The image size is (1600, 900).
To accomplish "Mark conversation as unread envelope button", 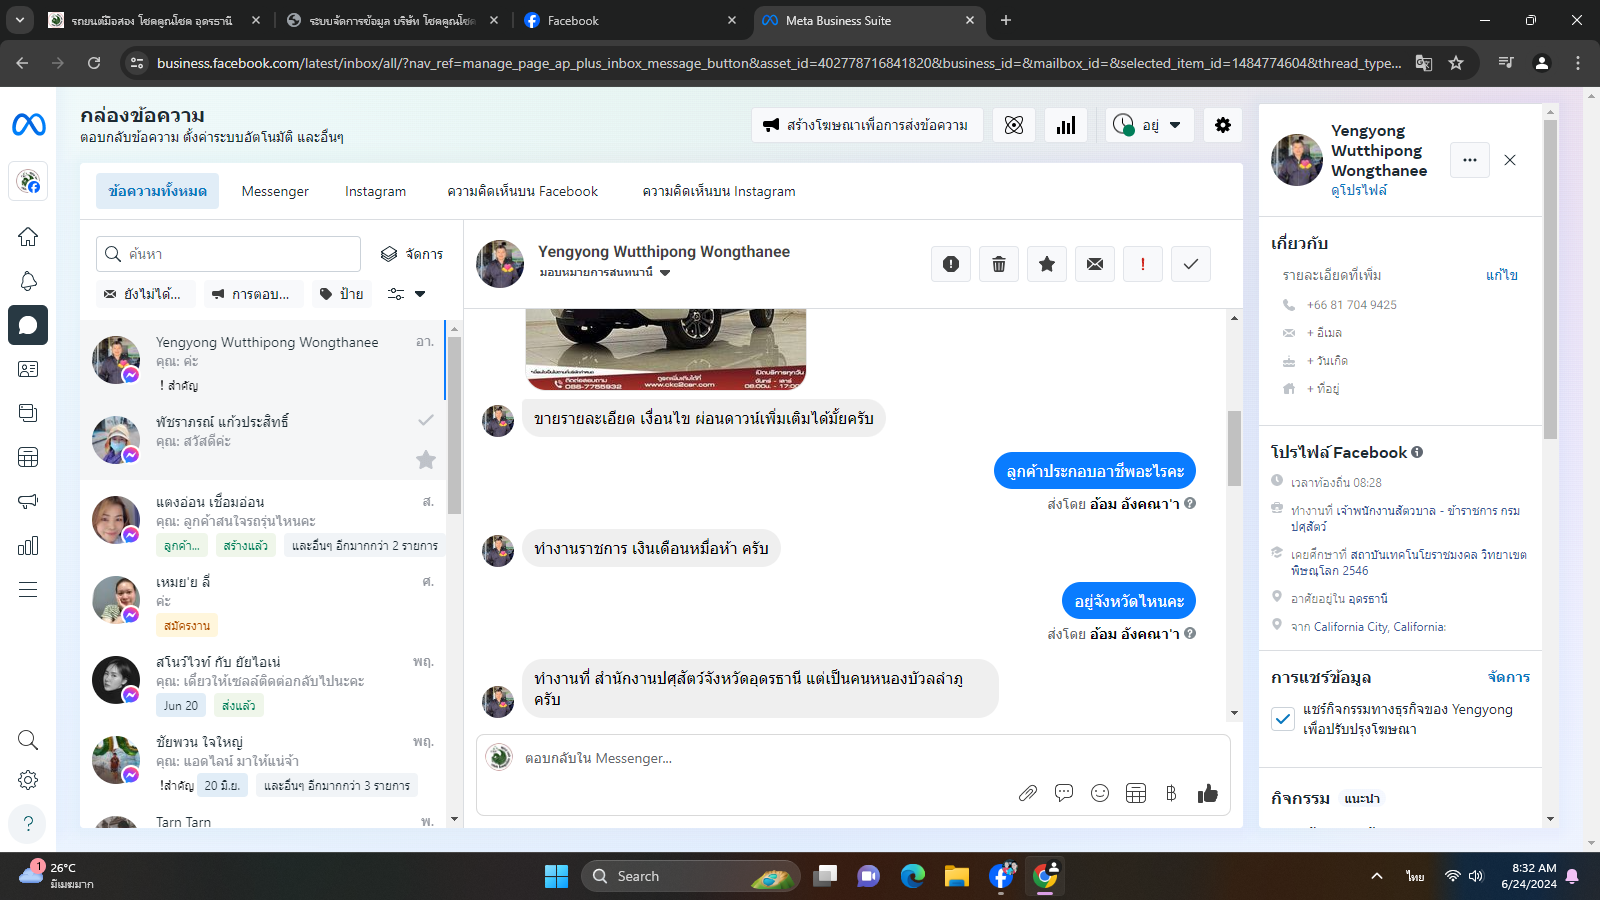I will tap(1095, 264).
